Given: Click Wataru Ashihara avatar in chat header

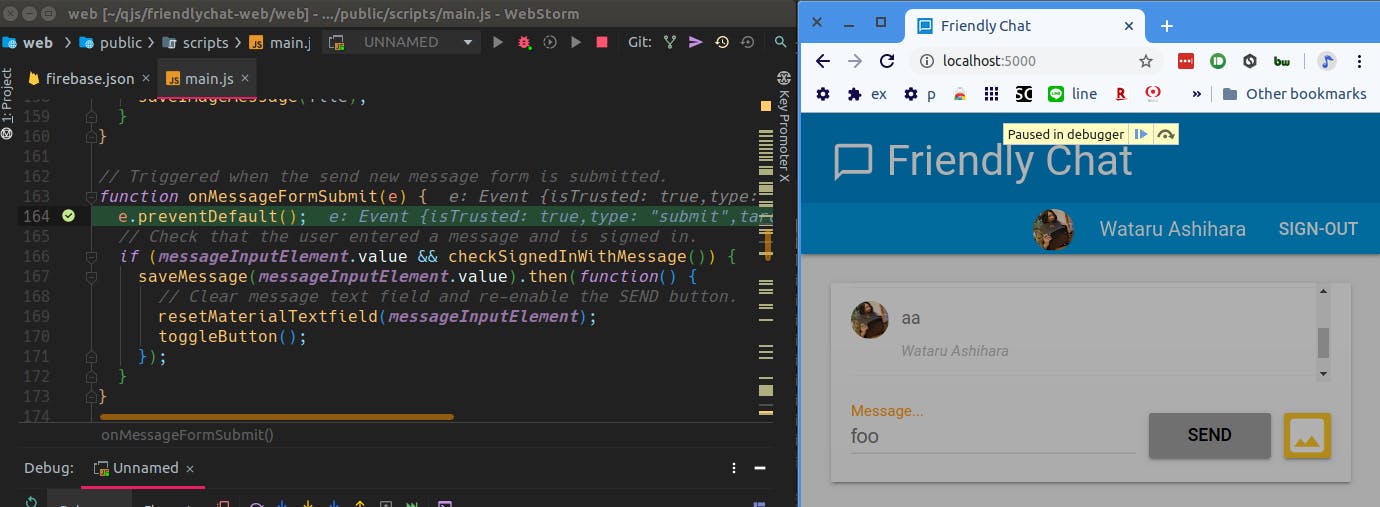Looking at the screenshot, I should point(1053,229).
